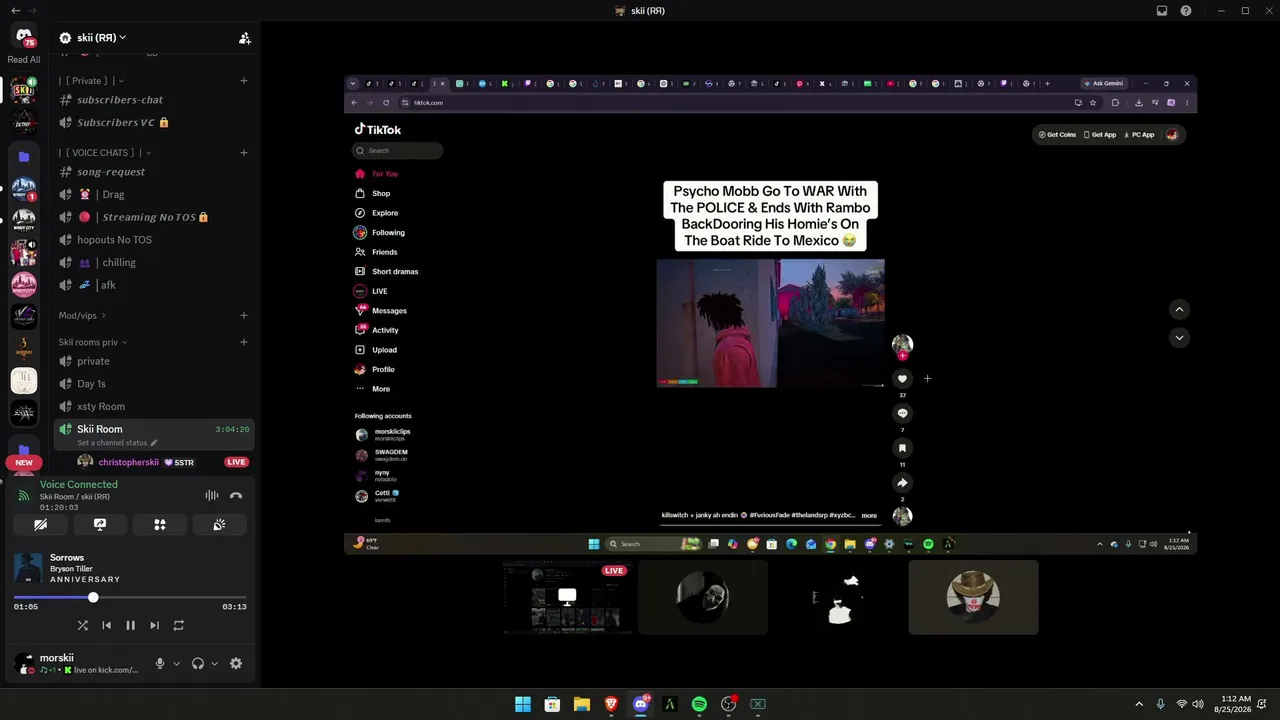Viewport: 1280px width, 720px height.
Task: Skip to the previous track
Action: pos(107,626)
